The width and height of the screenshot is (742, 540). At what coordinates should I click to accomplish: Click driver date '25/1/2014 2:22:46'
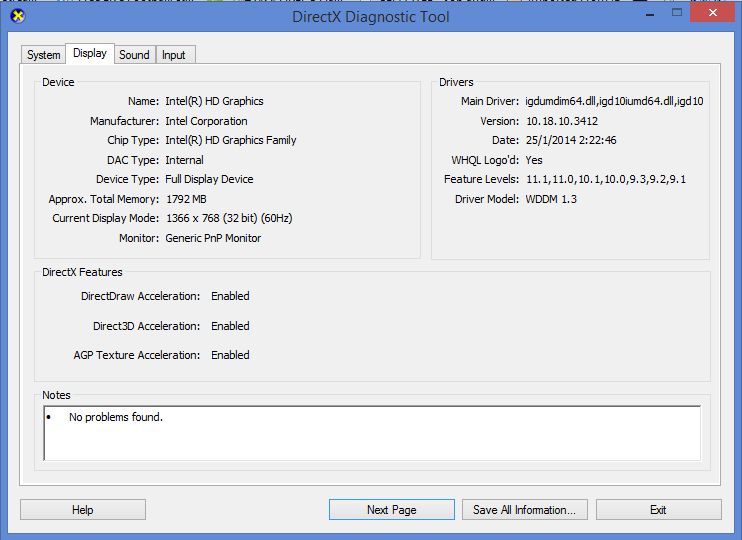point(571,141)
